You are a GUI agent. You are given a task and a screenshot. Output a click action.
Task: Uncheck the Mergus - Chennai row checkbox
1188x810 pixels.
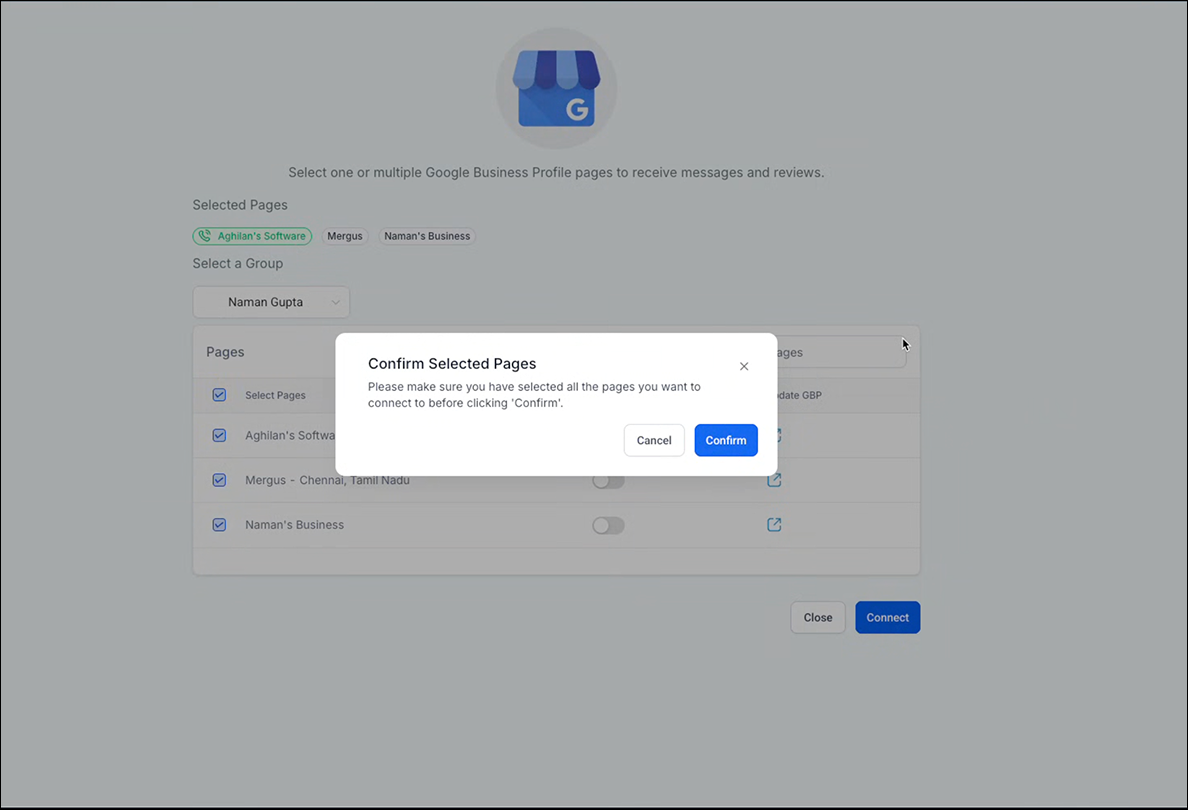tap(219, 480)
